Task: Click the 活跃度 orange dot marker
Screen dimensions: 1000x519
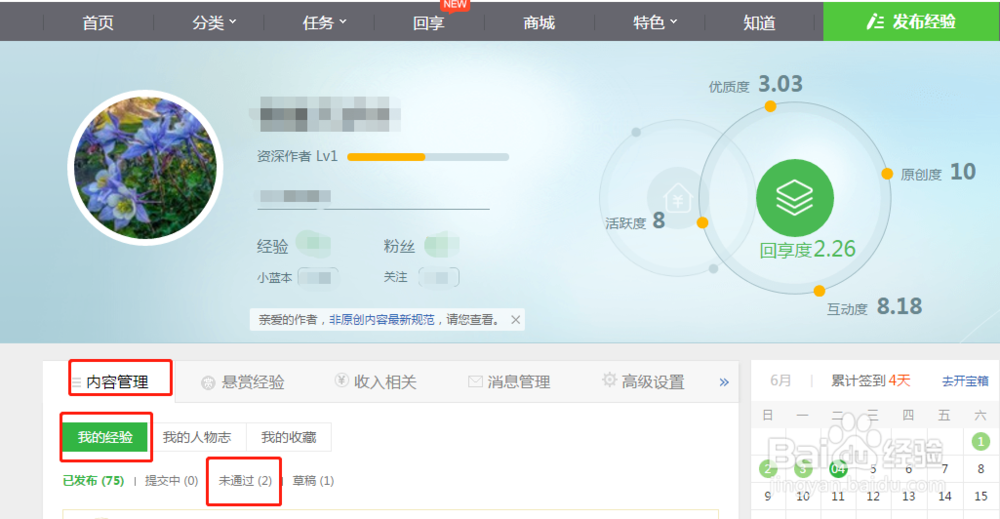Action: click(x=702, y=223)
